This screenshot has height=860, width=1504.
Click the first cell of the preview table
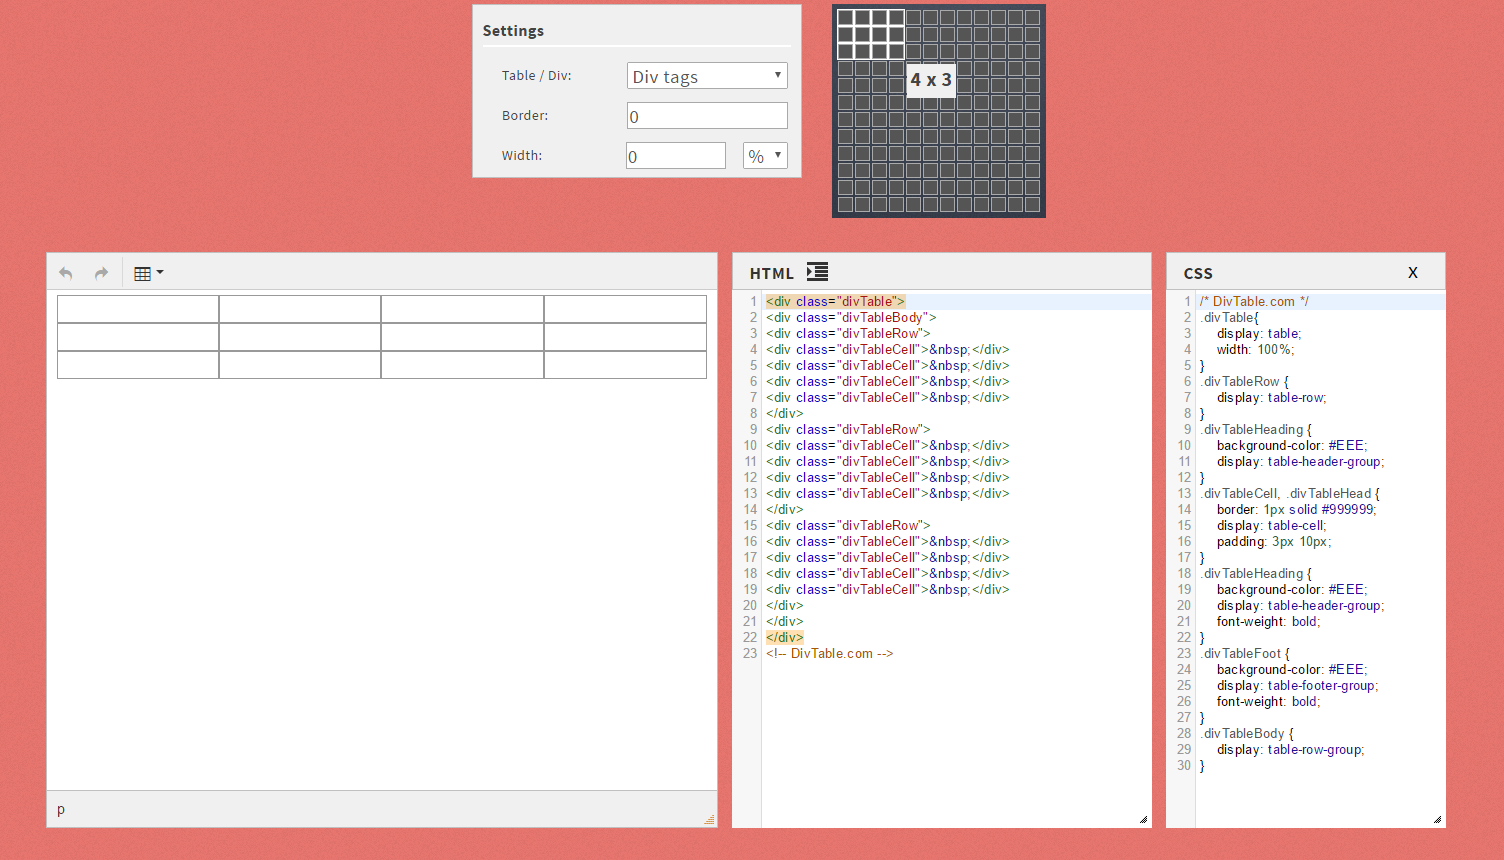[x=138, y=309]
